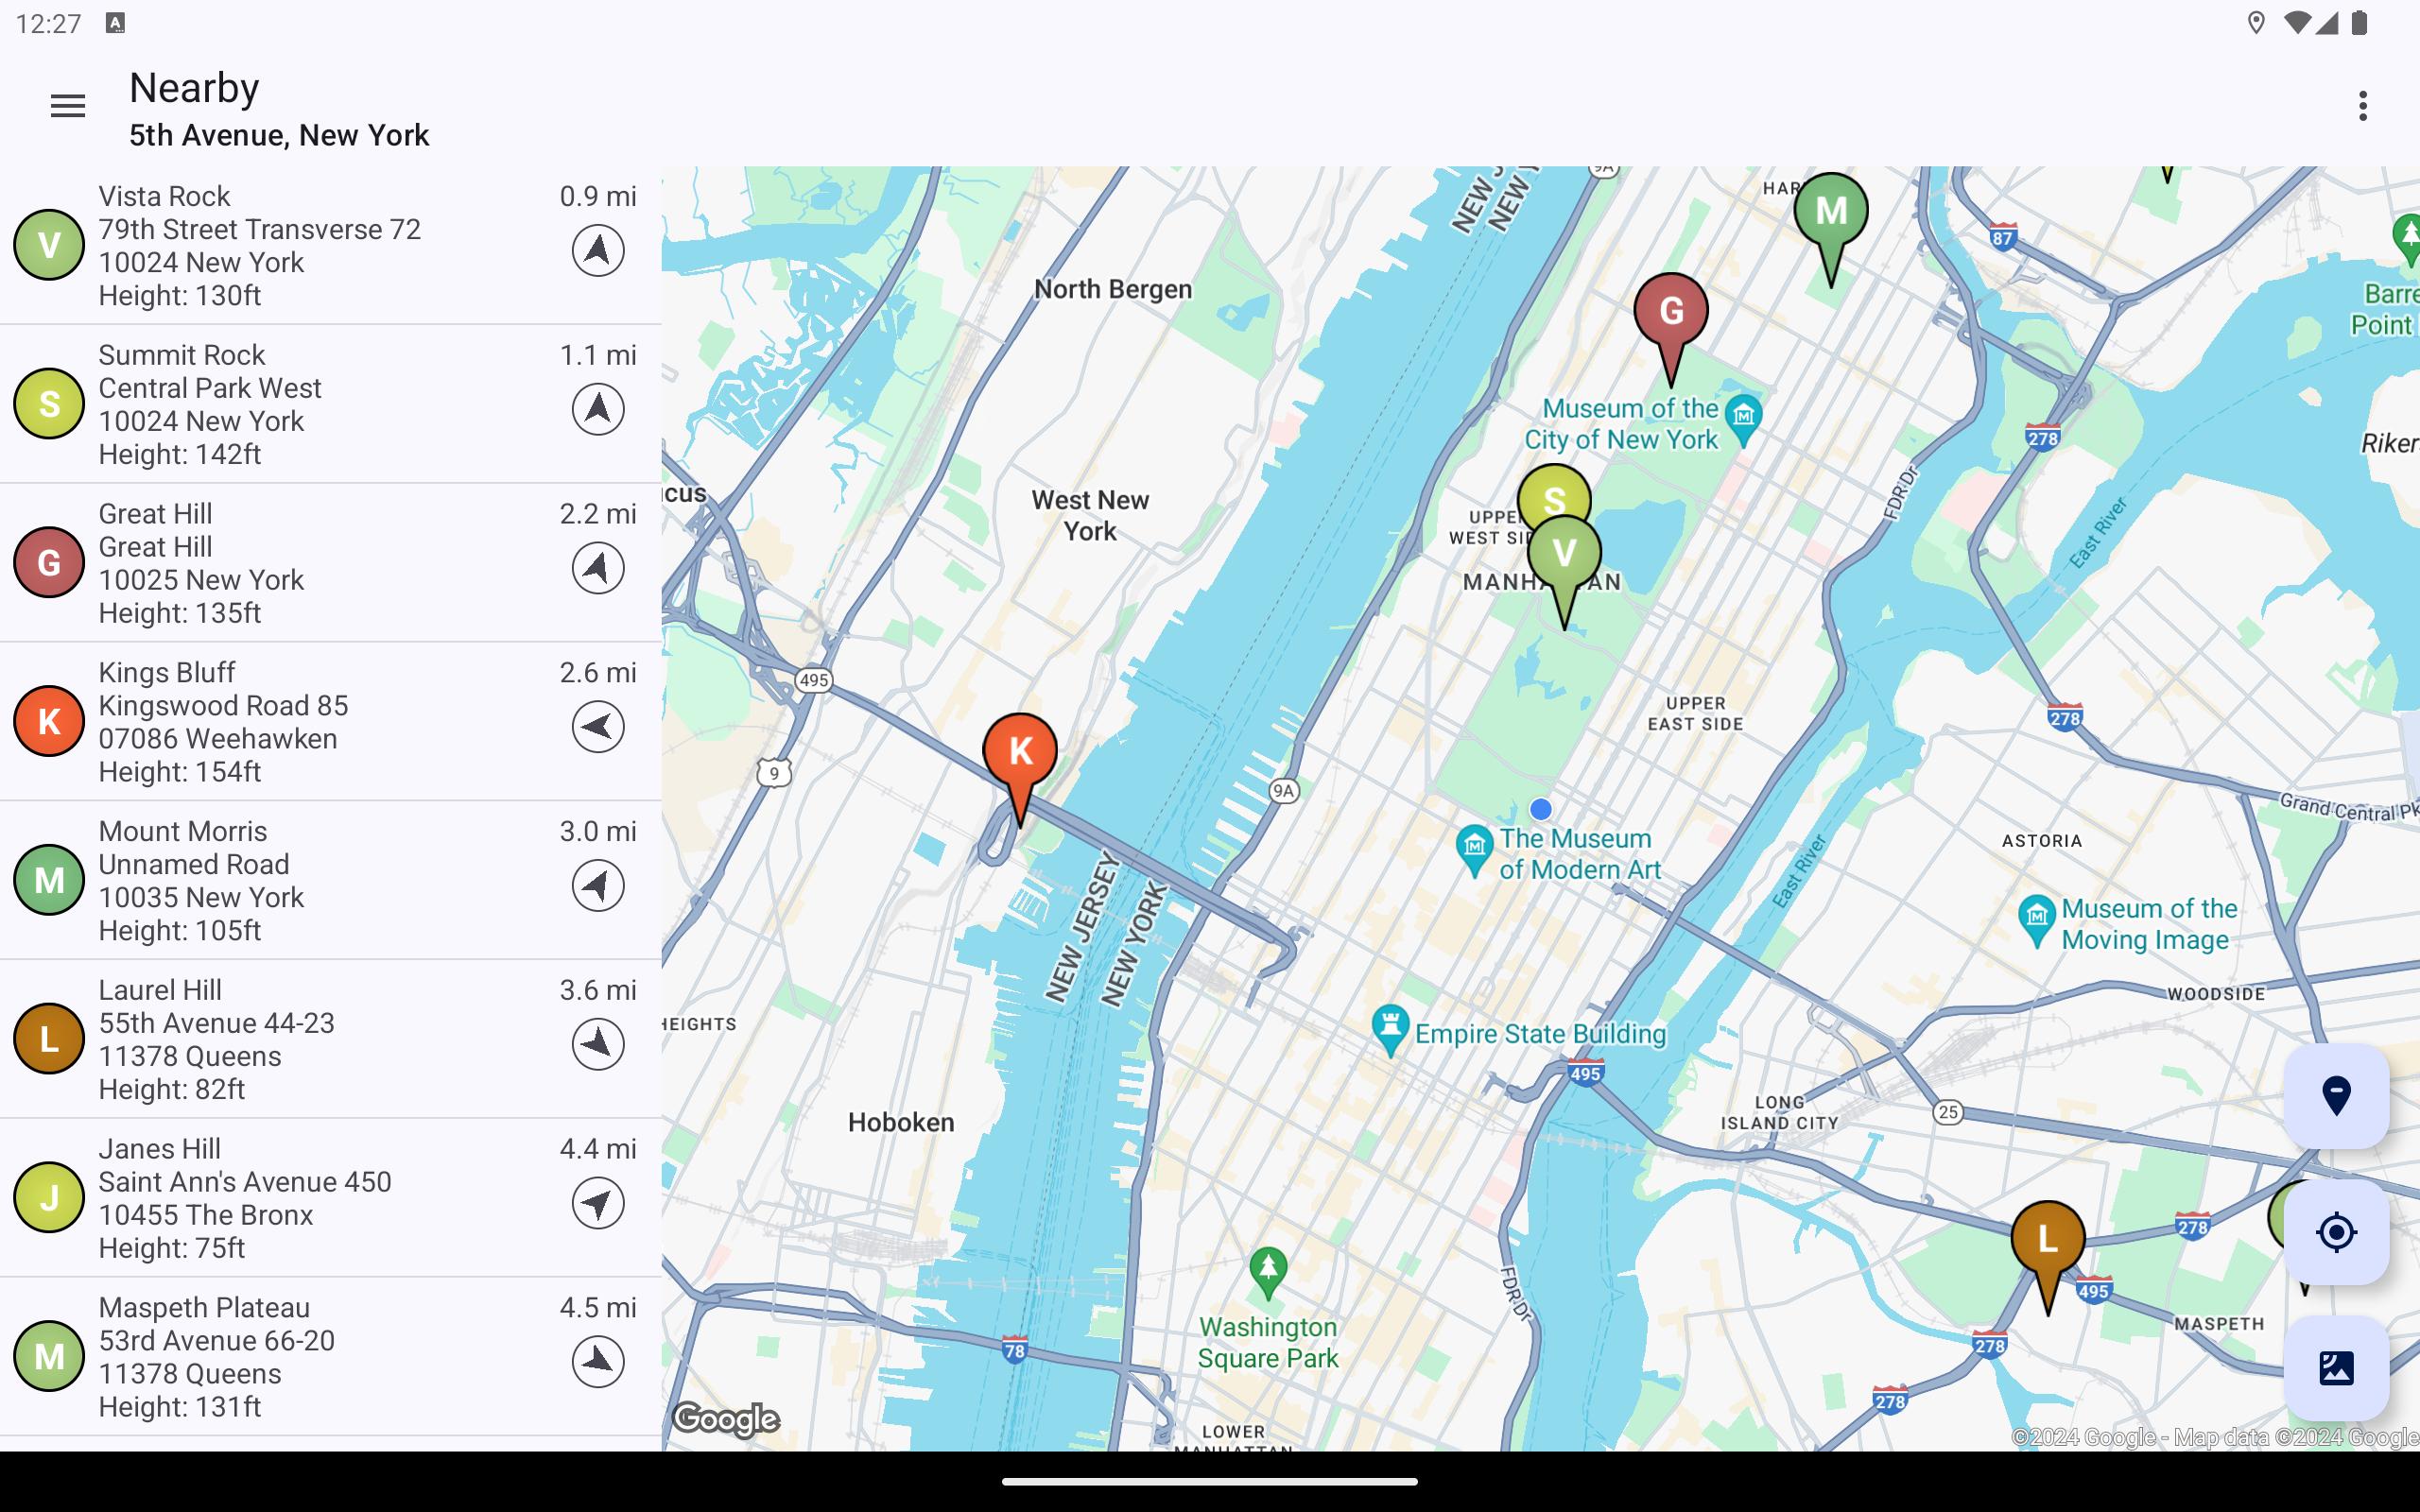Screen dimensions: 2420x1512
Task: Select the green M map pin
Action: point(1831,212)
